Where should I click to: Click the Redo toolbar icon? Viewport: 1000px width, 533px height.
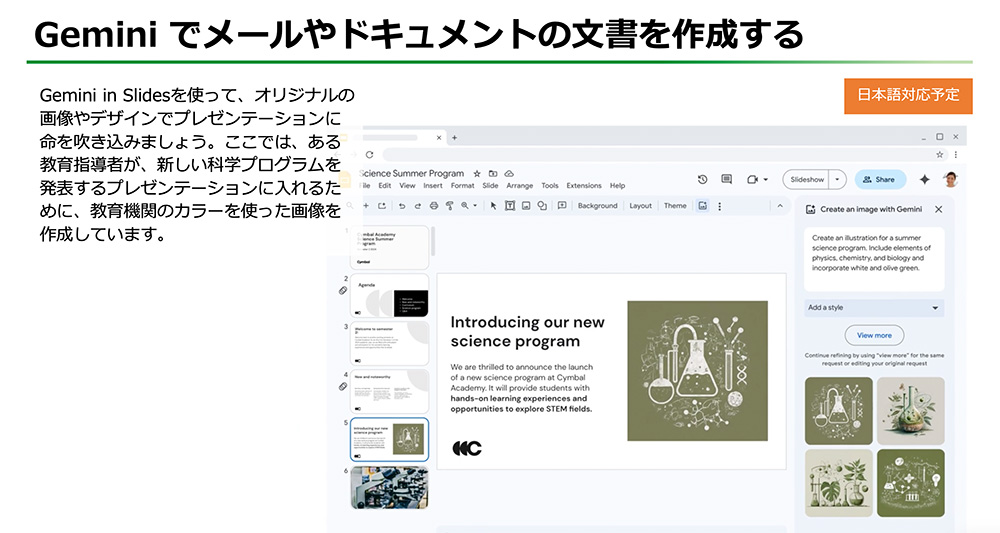418,206
